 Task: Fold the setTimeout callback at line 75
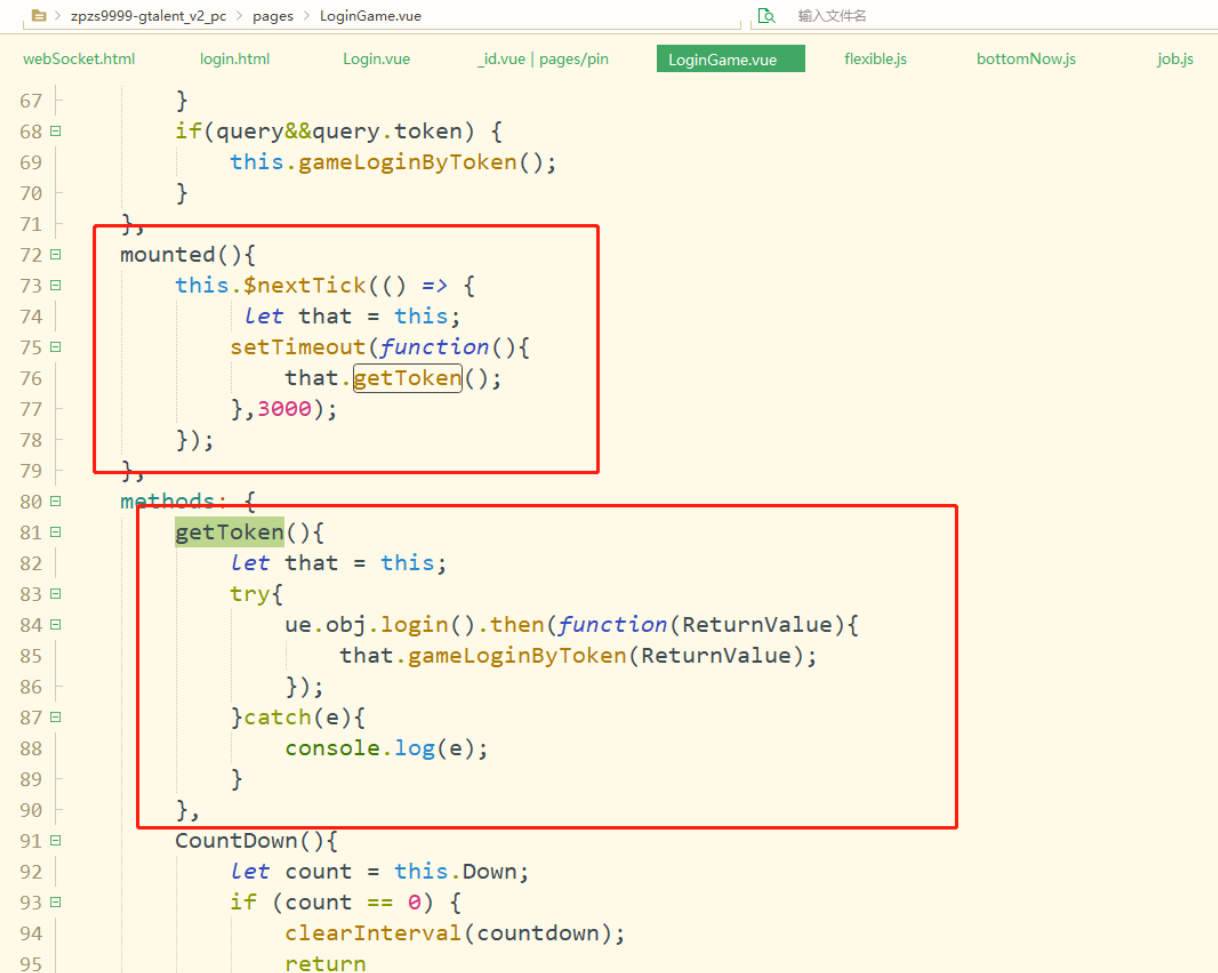click(55, 347)
